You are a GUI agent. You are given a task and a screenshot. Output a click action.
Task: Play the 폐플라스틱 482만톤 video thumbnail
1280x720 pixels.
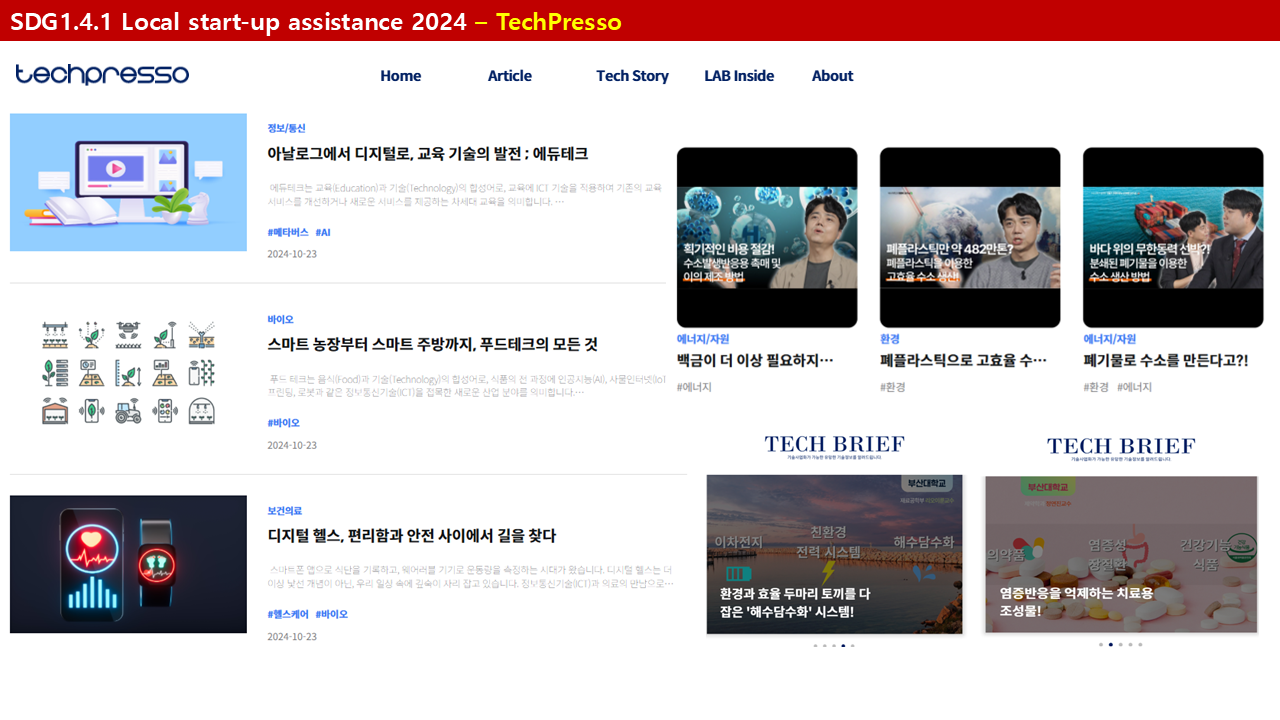click(970, 237)
